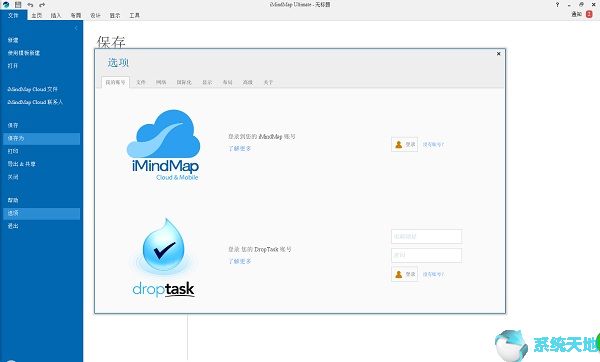Switch to the 关于 options tab
This screenshot has width=600, height=362.
(x=268, y=82)
